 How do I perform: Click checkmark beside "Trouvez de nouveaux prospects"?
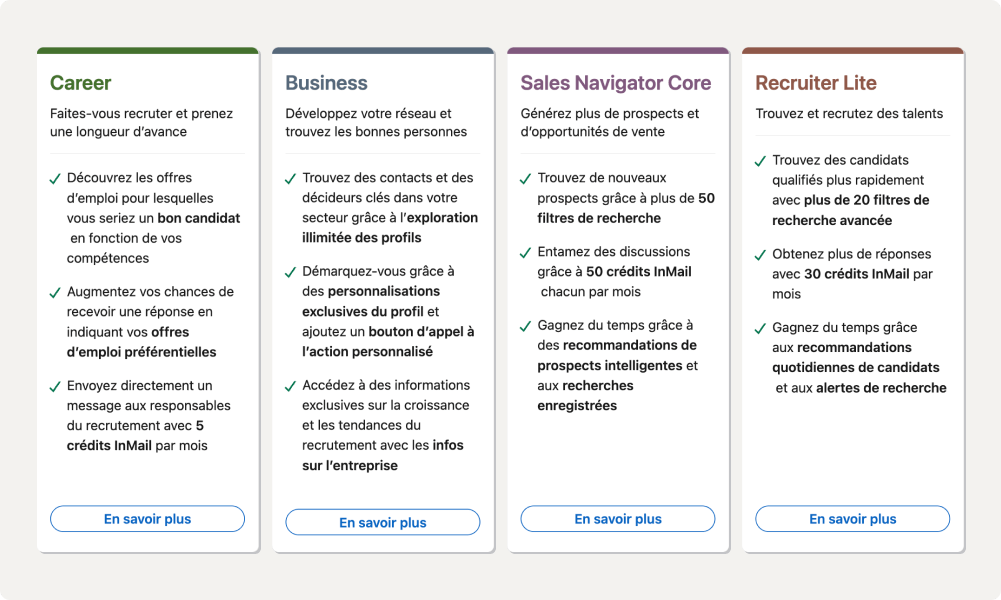pos(526,179)
